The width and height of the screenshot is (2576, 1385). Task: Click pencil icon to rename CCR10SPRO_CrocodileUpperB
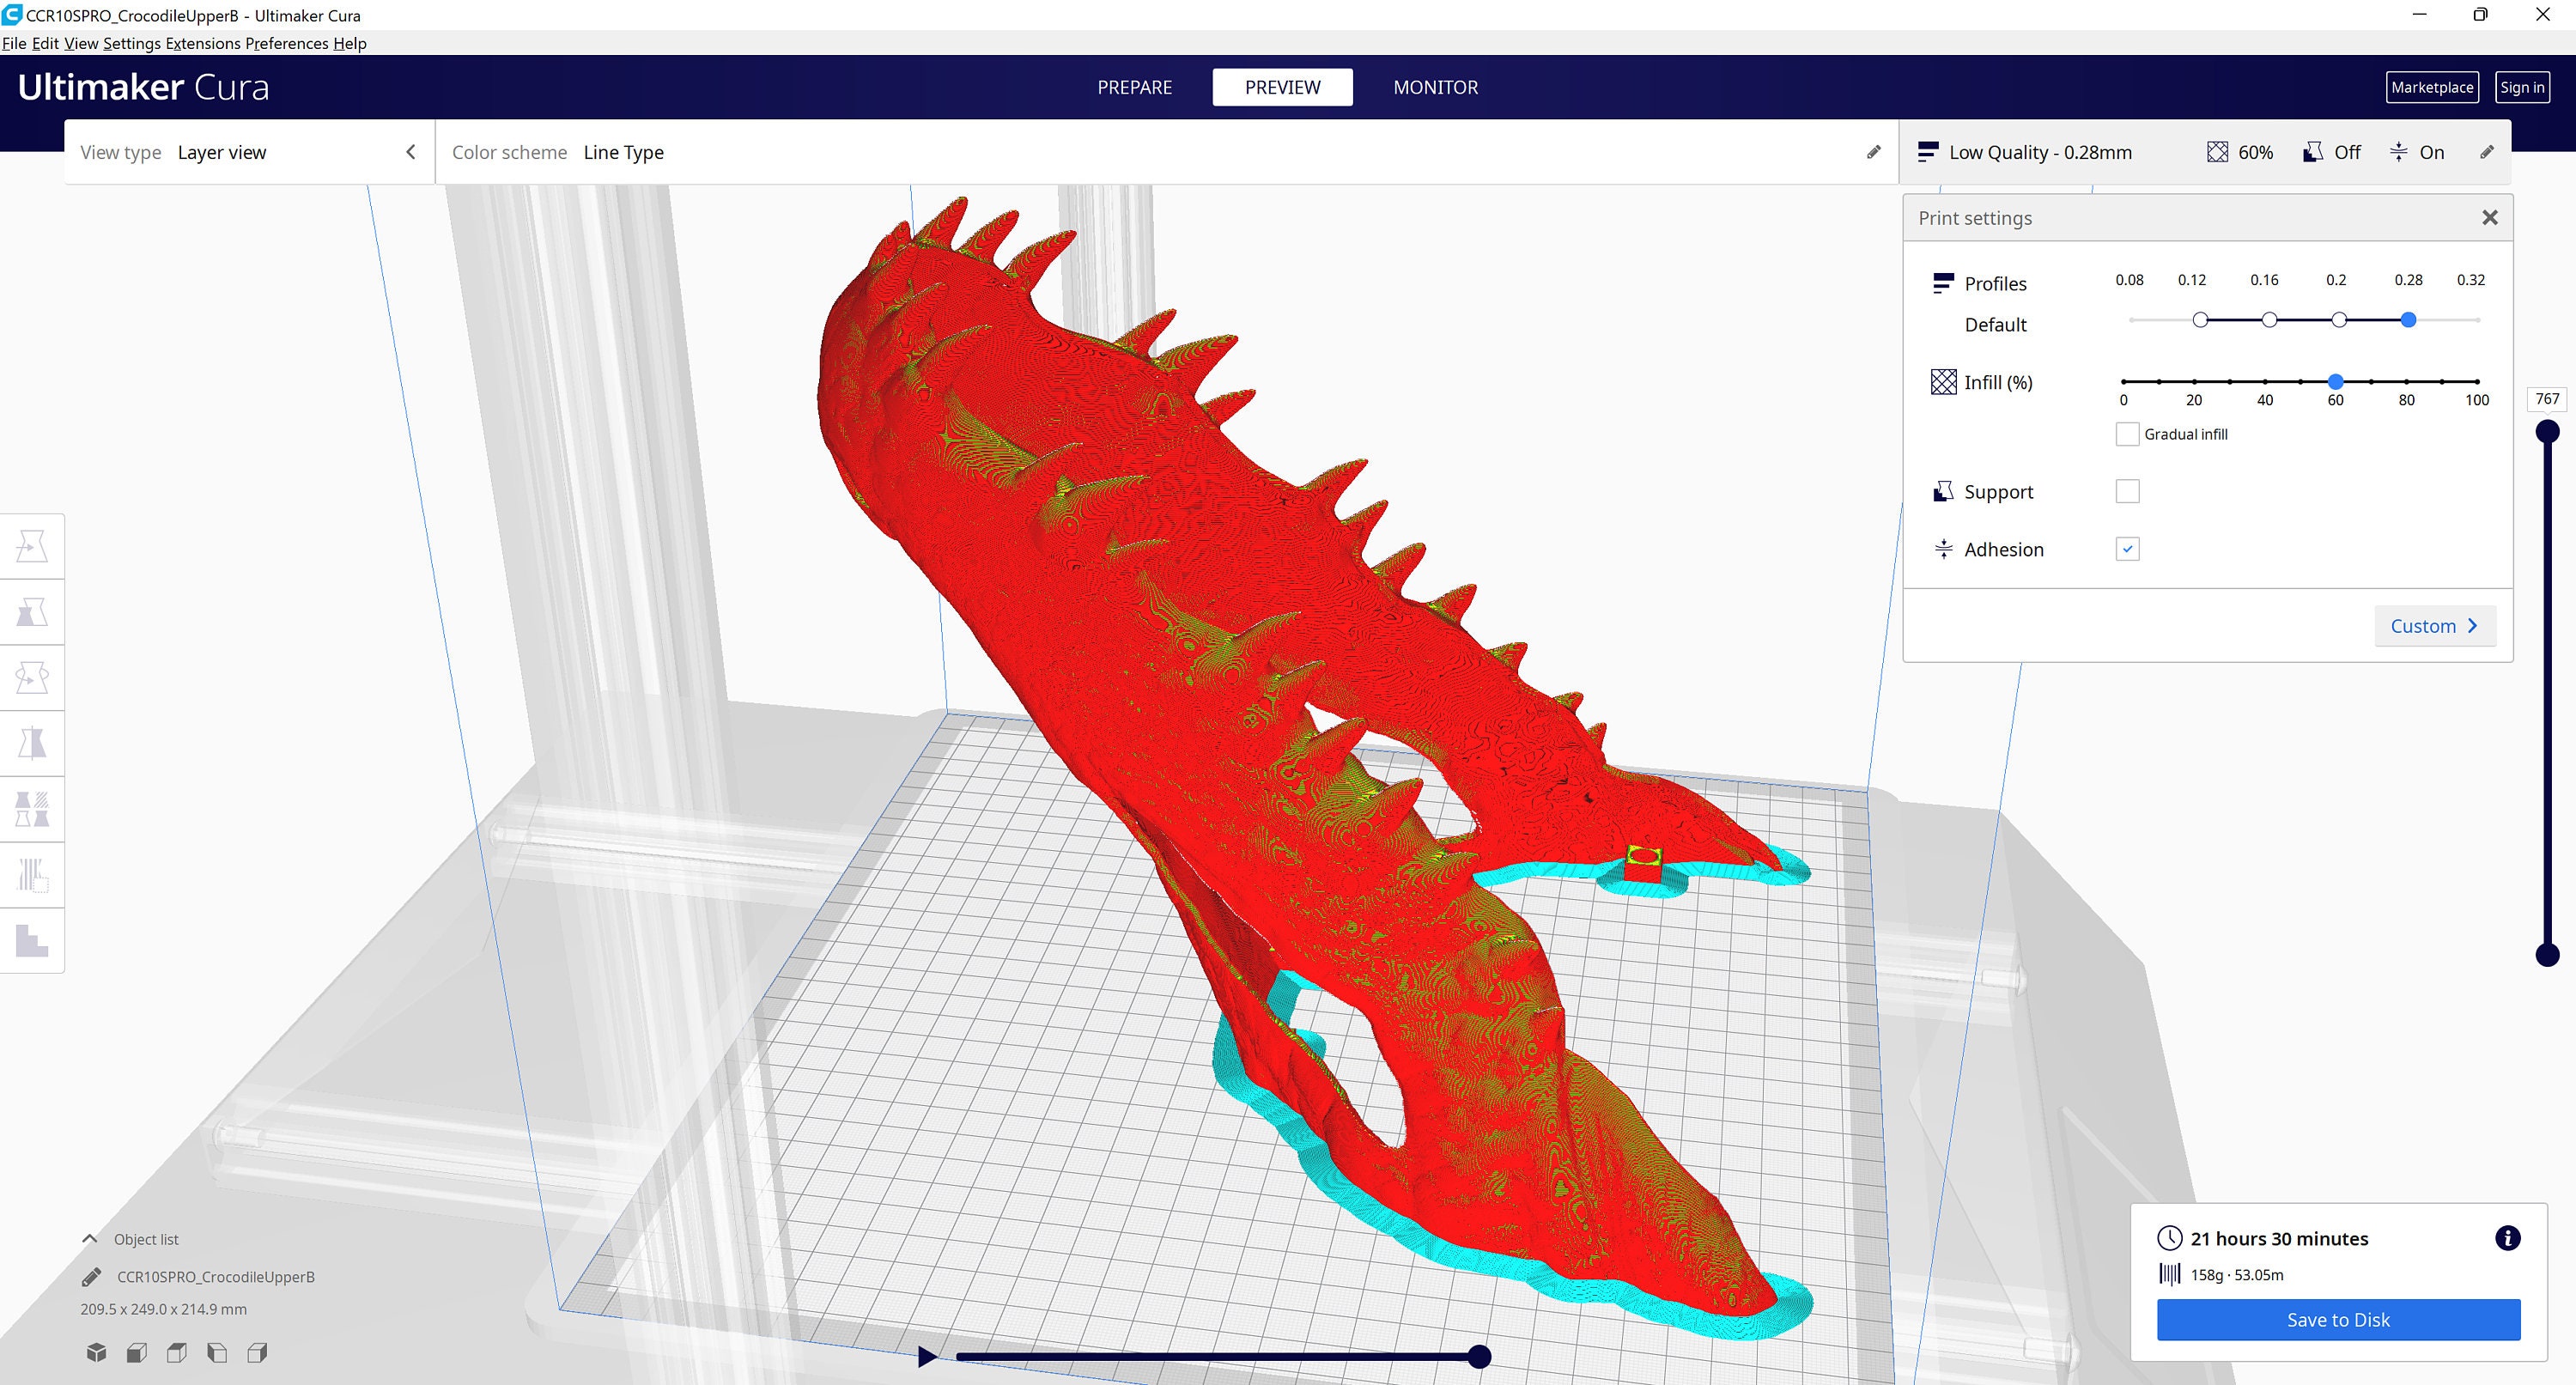91,1277
